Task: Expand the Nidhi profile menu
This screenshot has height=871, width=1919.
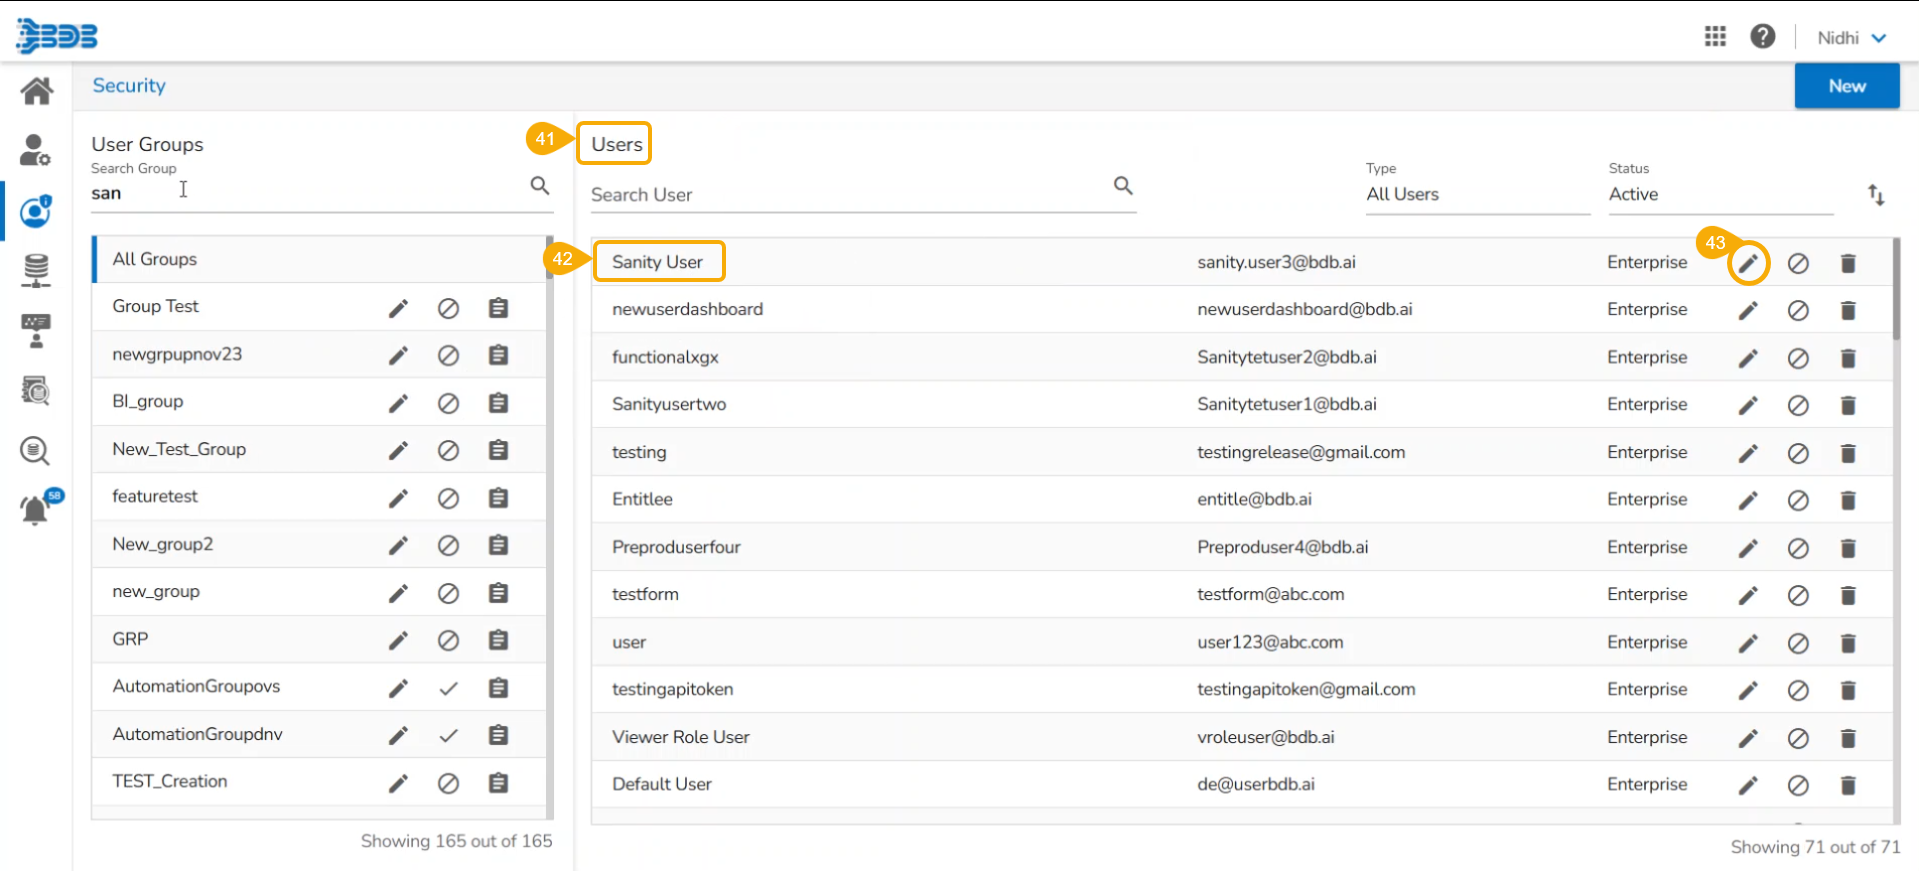Action: [1851, 38]
